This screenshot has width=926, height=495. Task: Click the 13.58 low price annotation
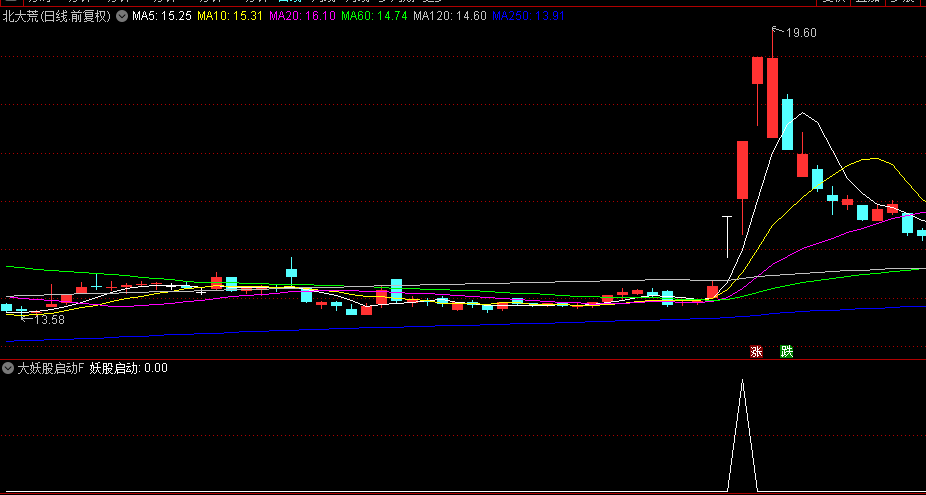click(x=50, y=320)
